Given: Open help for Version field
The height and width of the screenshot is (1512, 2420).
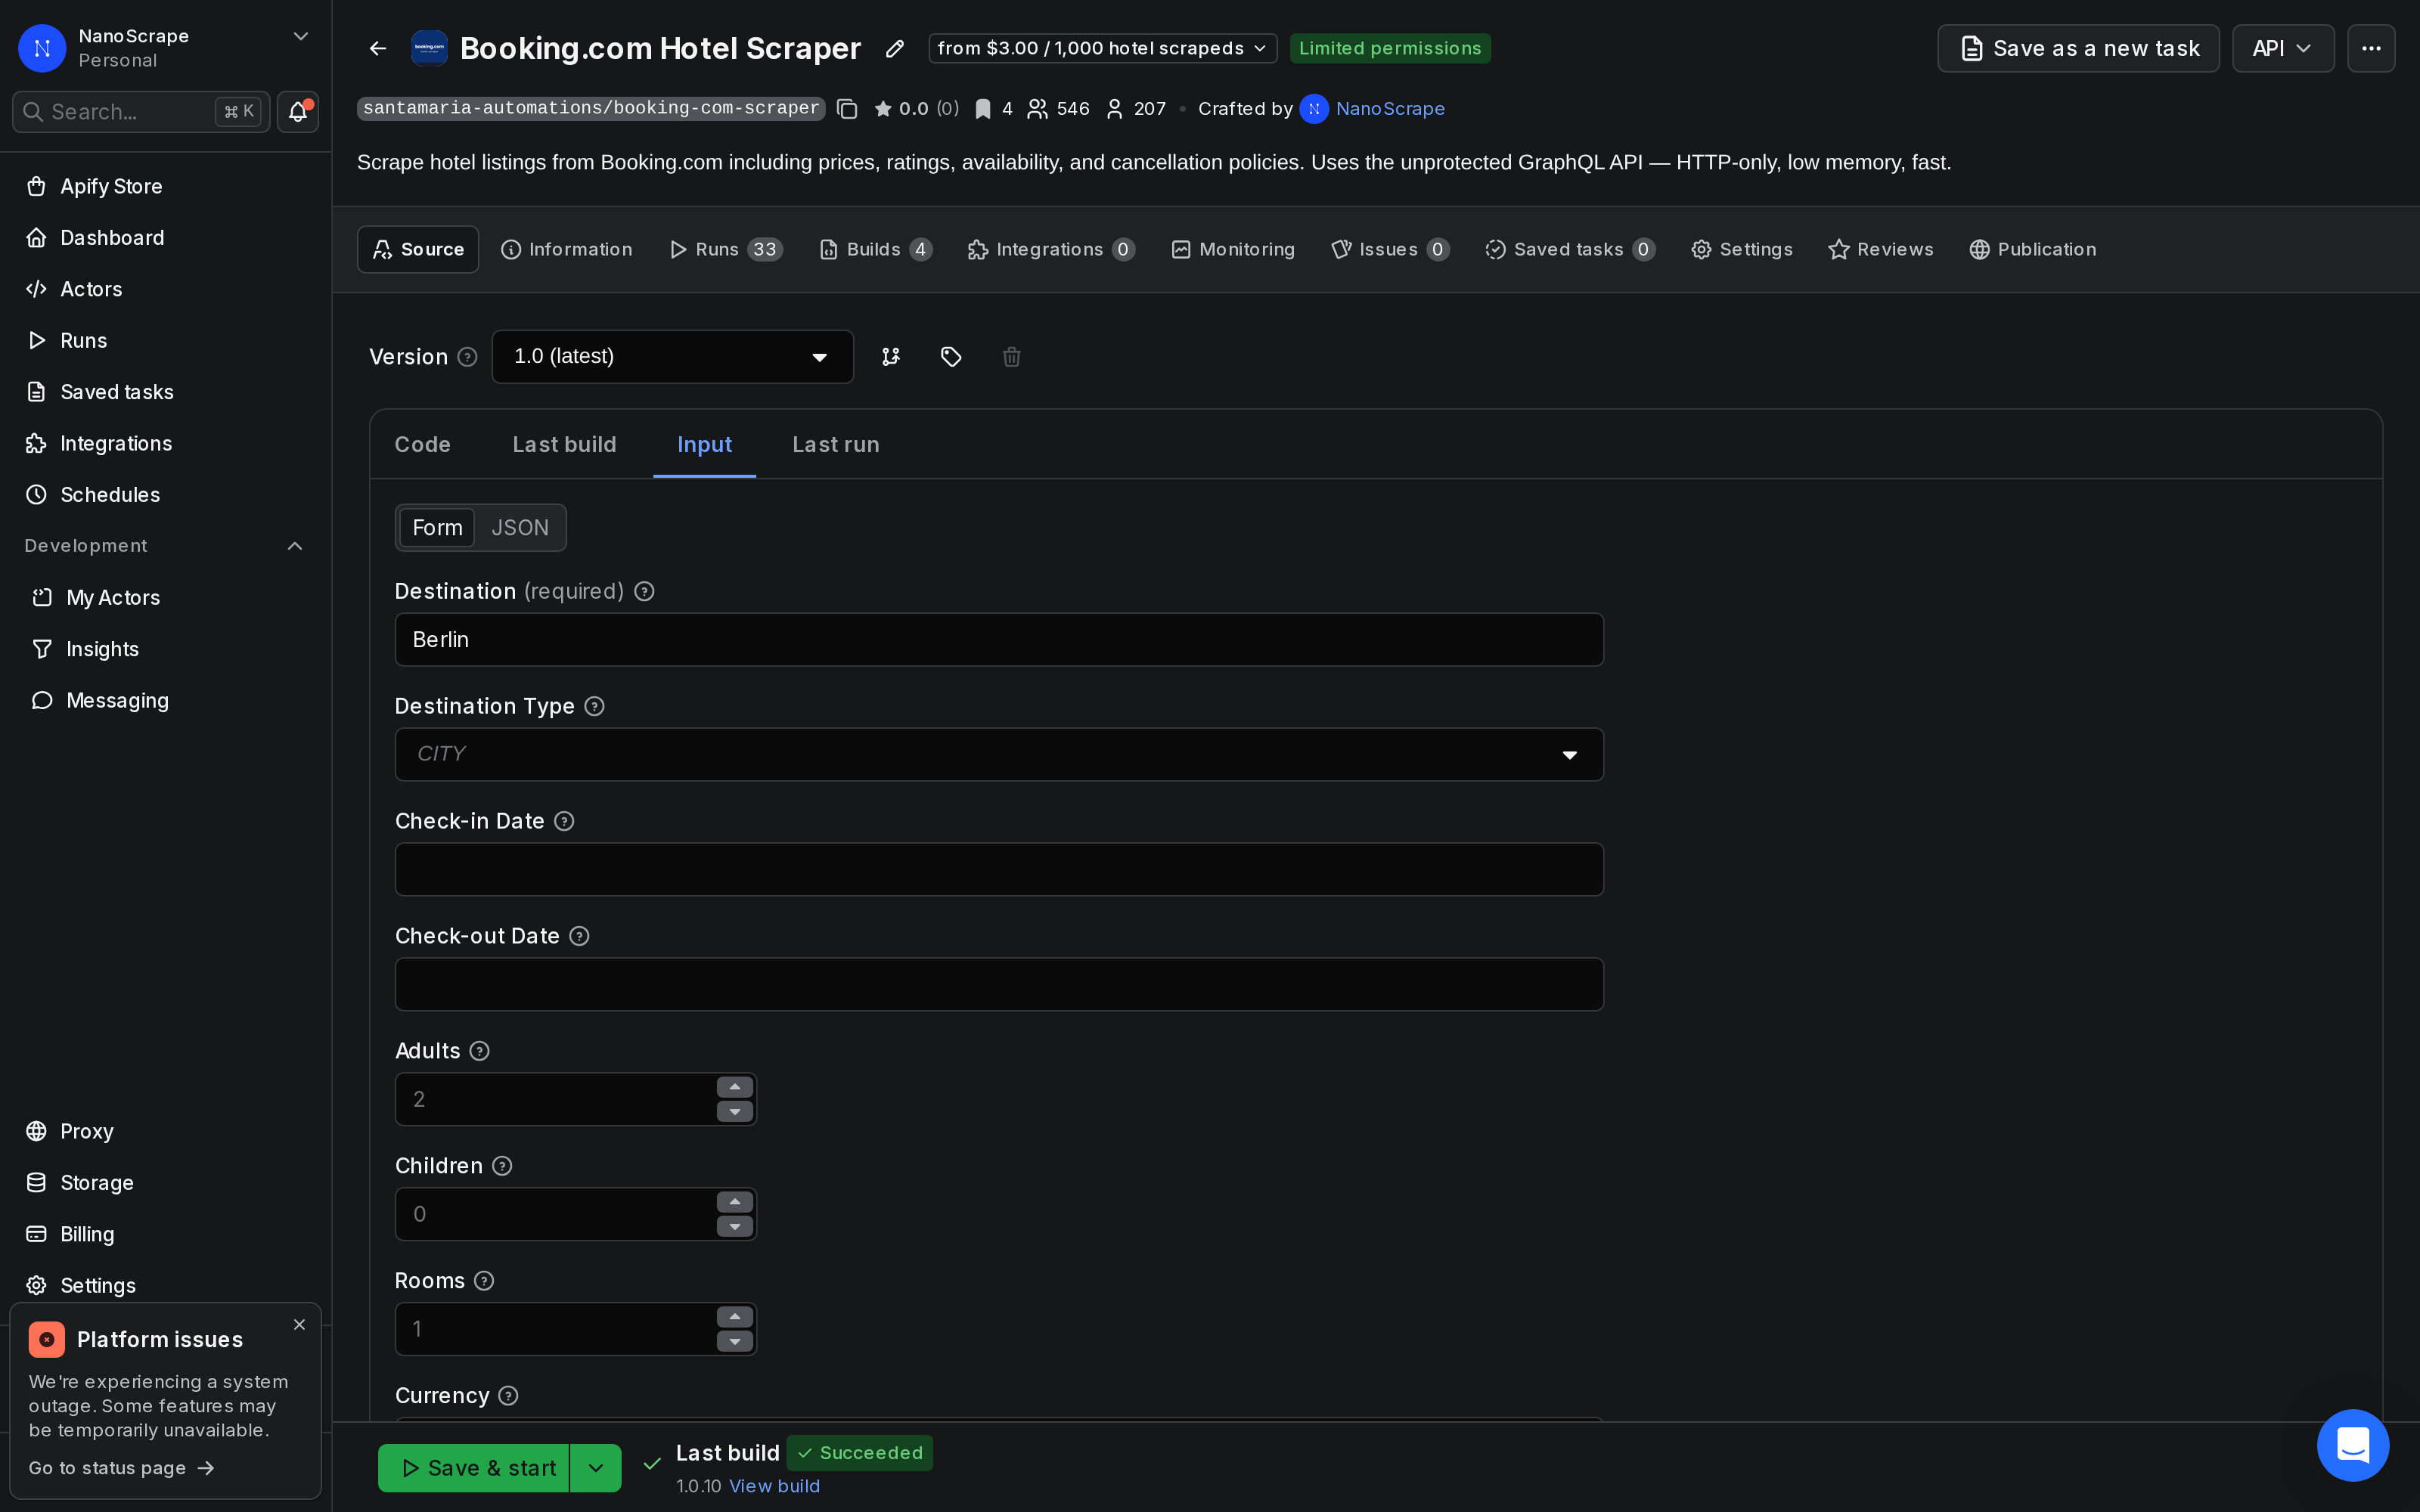Looking at the screenshot, I should pos(467,357).
